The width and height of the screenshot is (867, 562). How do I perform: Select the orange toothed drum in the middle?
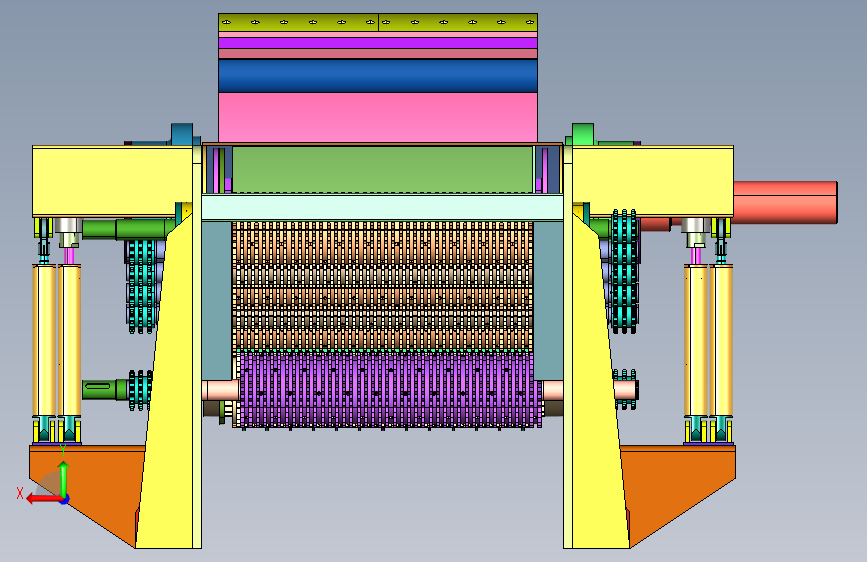tap(383, 286)
